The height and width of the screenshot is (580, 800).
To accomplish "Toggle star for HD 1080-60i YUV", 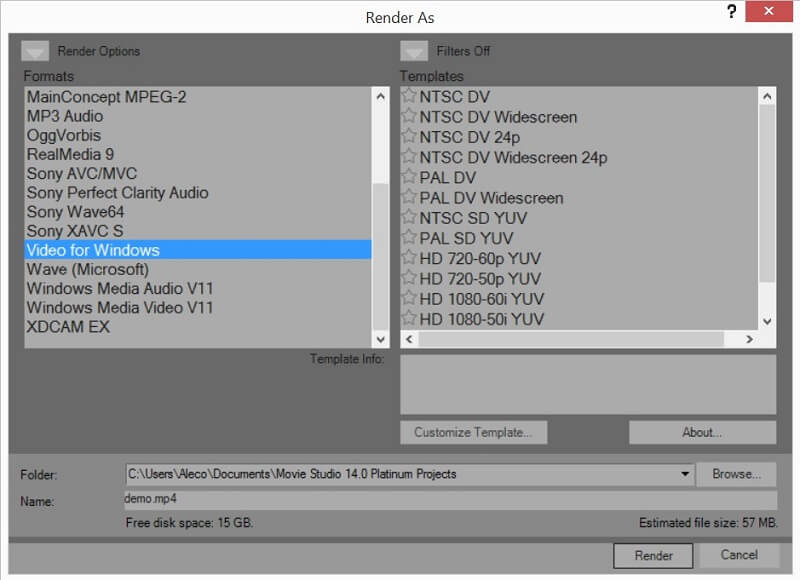I will tap(409, 298).
